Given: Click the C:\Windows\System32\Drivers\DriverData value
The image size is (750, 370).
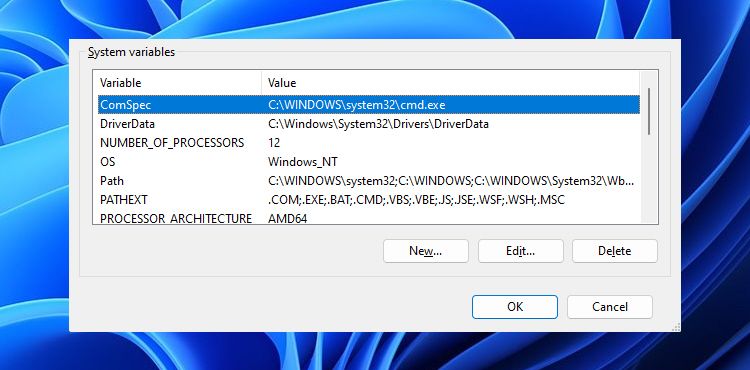Looking at the screenshot, I should pyautogui.click(x=378, y=124).
